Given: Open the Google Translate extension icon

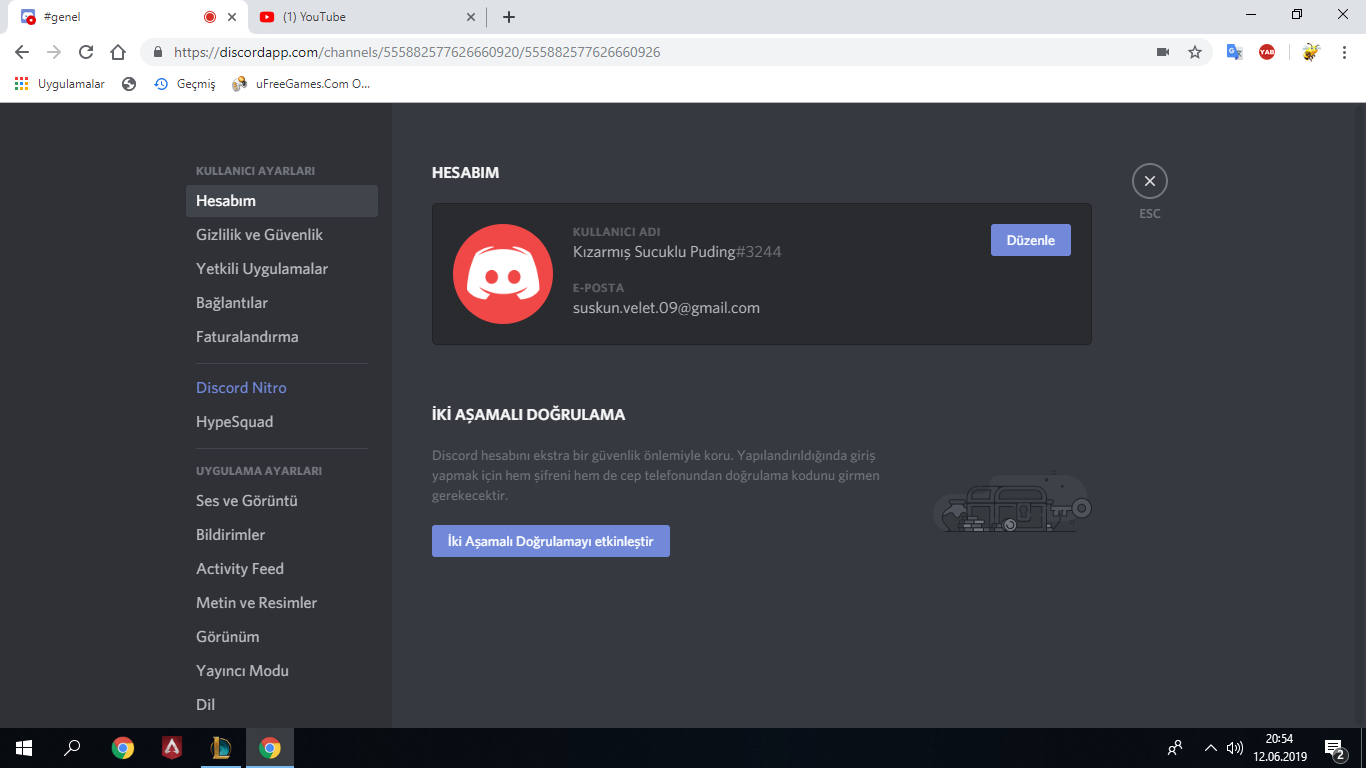Looking at the screenshot, I should [x=1235, y=52].
